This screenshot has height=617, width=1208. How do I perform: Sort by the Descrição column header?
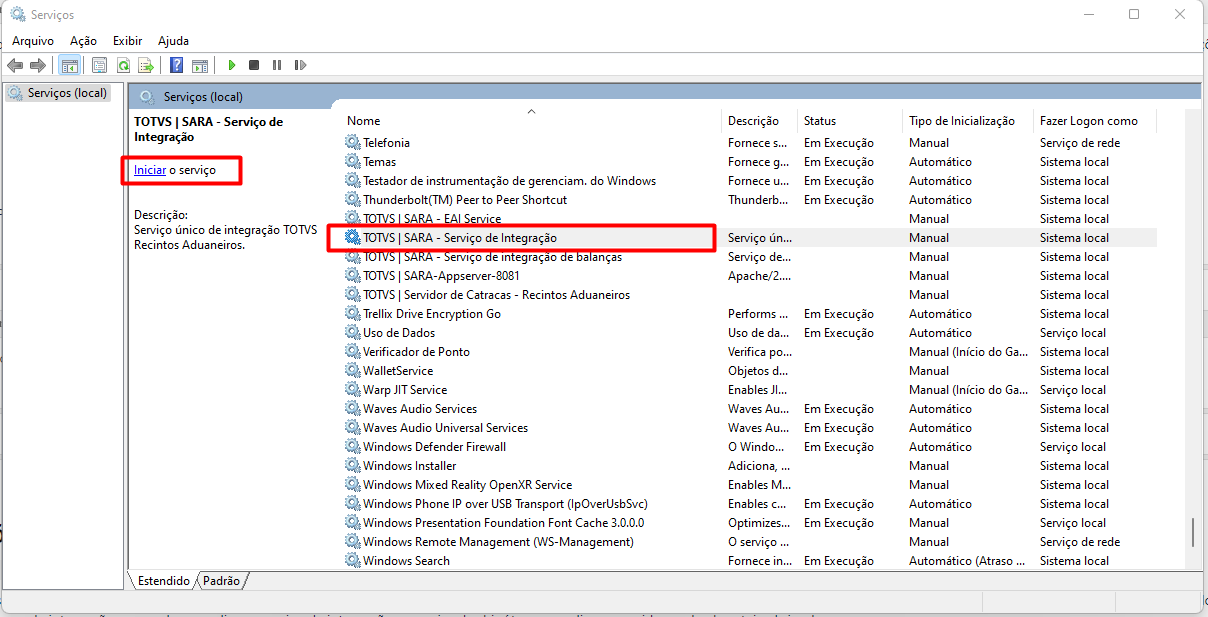coord(760,121)
